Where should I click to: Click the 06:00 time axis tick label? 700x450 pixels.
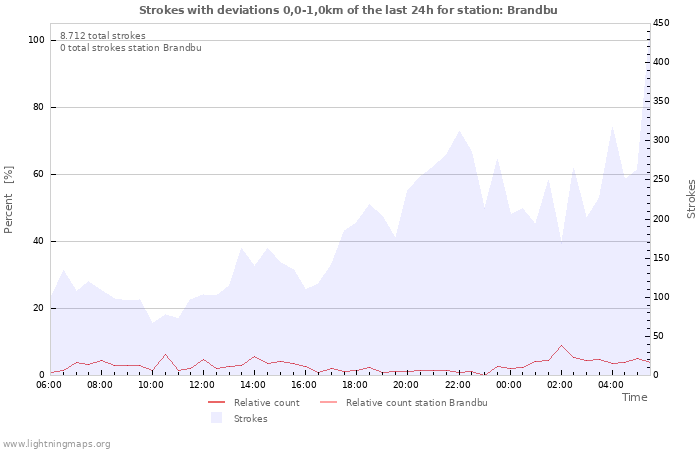tap(49, 384)
